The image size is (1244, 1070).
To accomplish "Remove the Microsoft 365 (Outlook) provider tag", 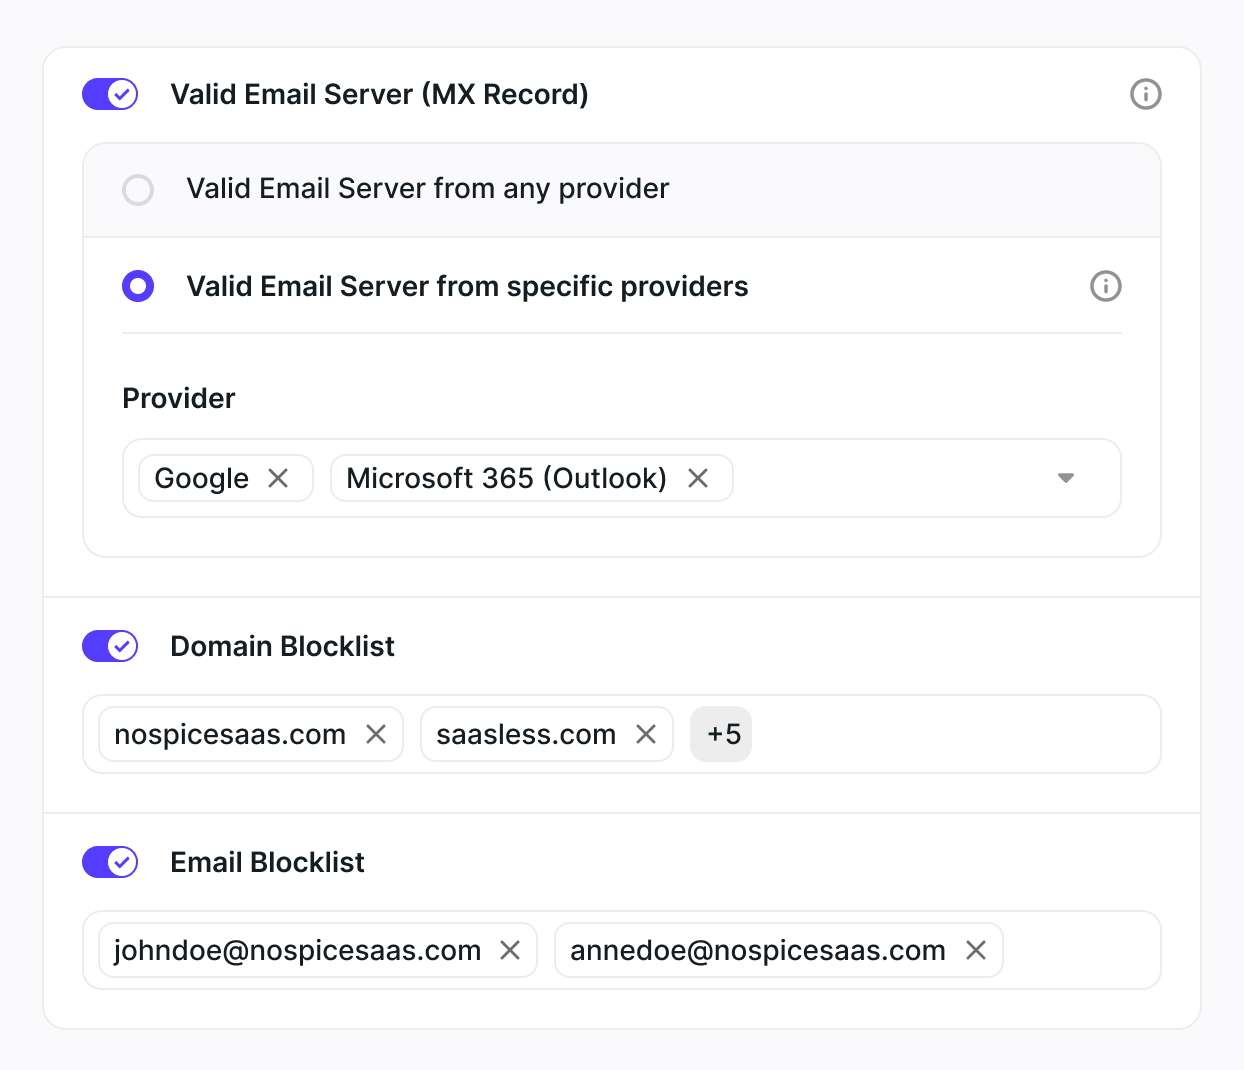I will [x=698, y=478].
